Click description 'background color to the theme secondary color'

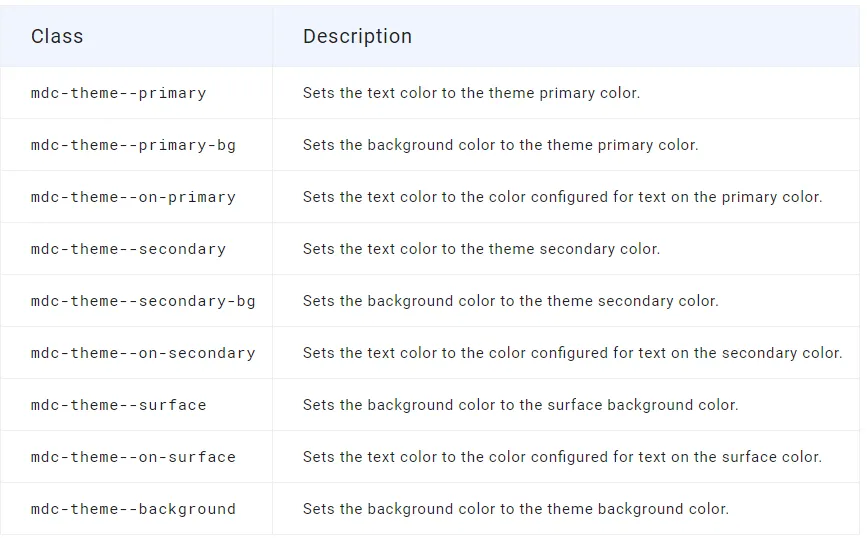510,301
